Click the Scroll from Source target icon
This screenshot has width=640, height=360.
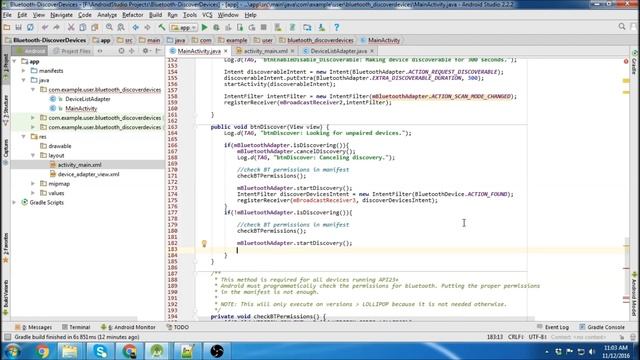click(x=121, y=51)
